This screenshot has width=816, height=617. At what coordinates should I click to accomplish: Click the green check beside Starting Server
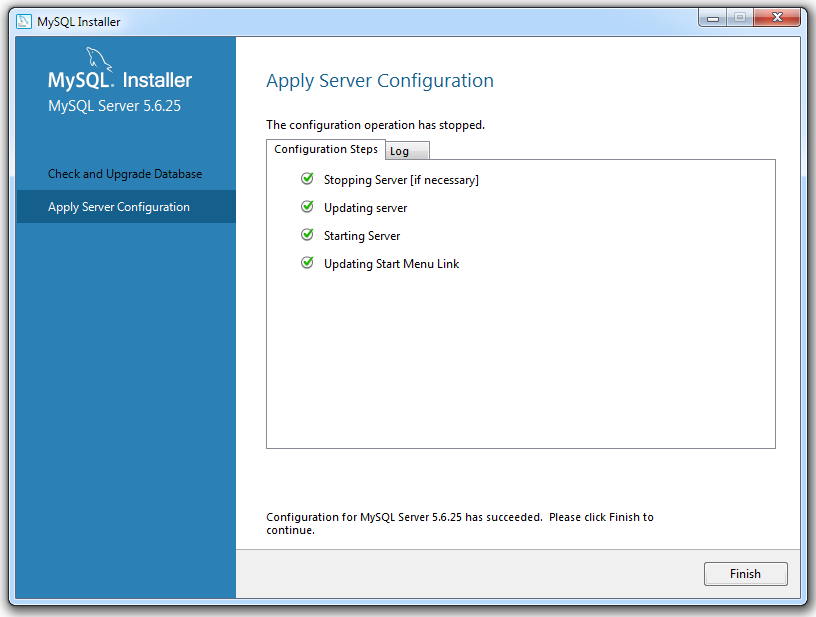tap(307, 235)
